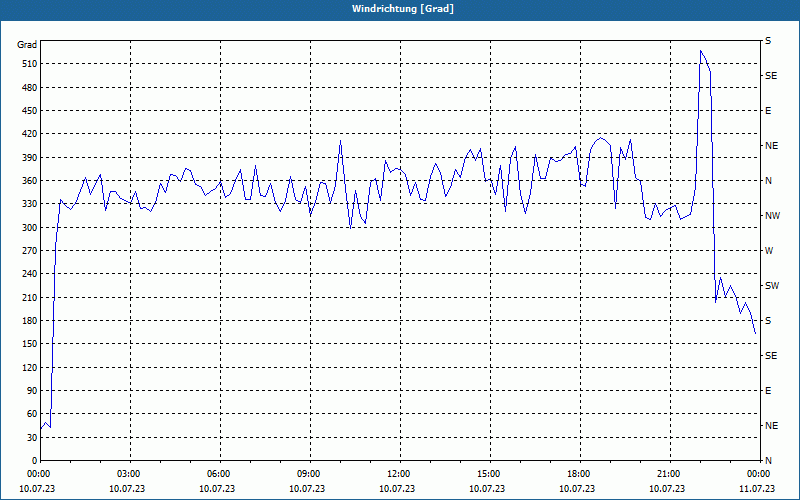
Task: Click the 10.07.23 date below 21:00
Action: pyautogui.click(x=667, y=489)
